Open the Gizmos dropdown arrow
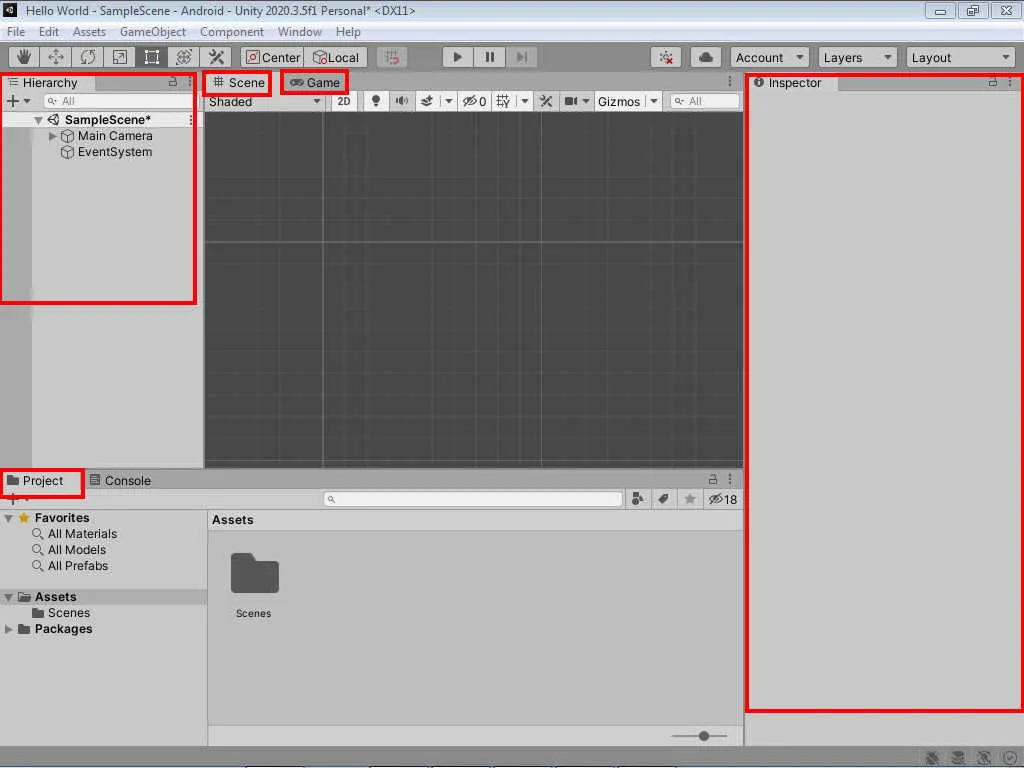Screen dimensions: 1024x768 click(654, 101)
